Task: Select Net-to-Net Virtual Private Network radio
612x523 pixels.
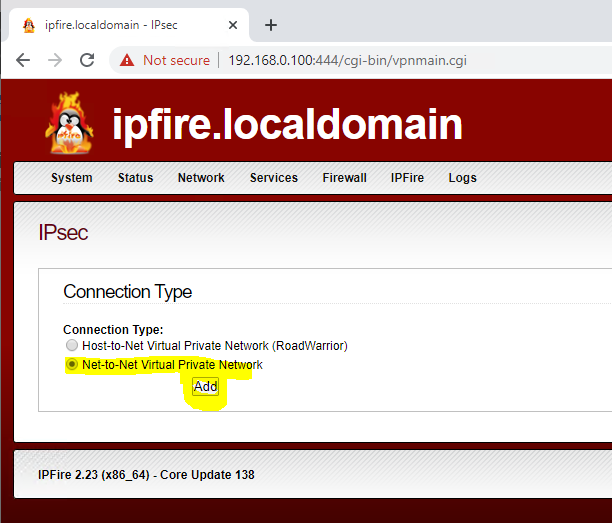Action: (72, 364)
